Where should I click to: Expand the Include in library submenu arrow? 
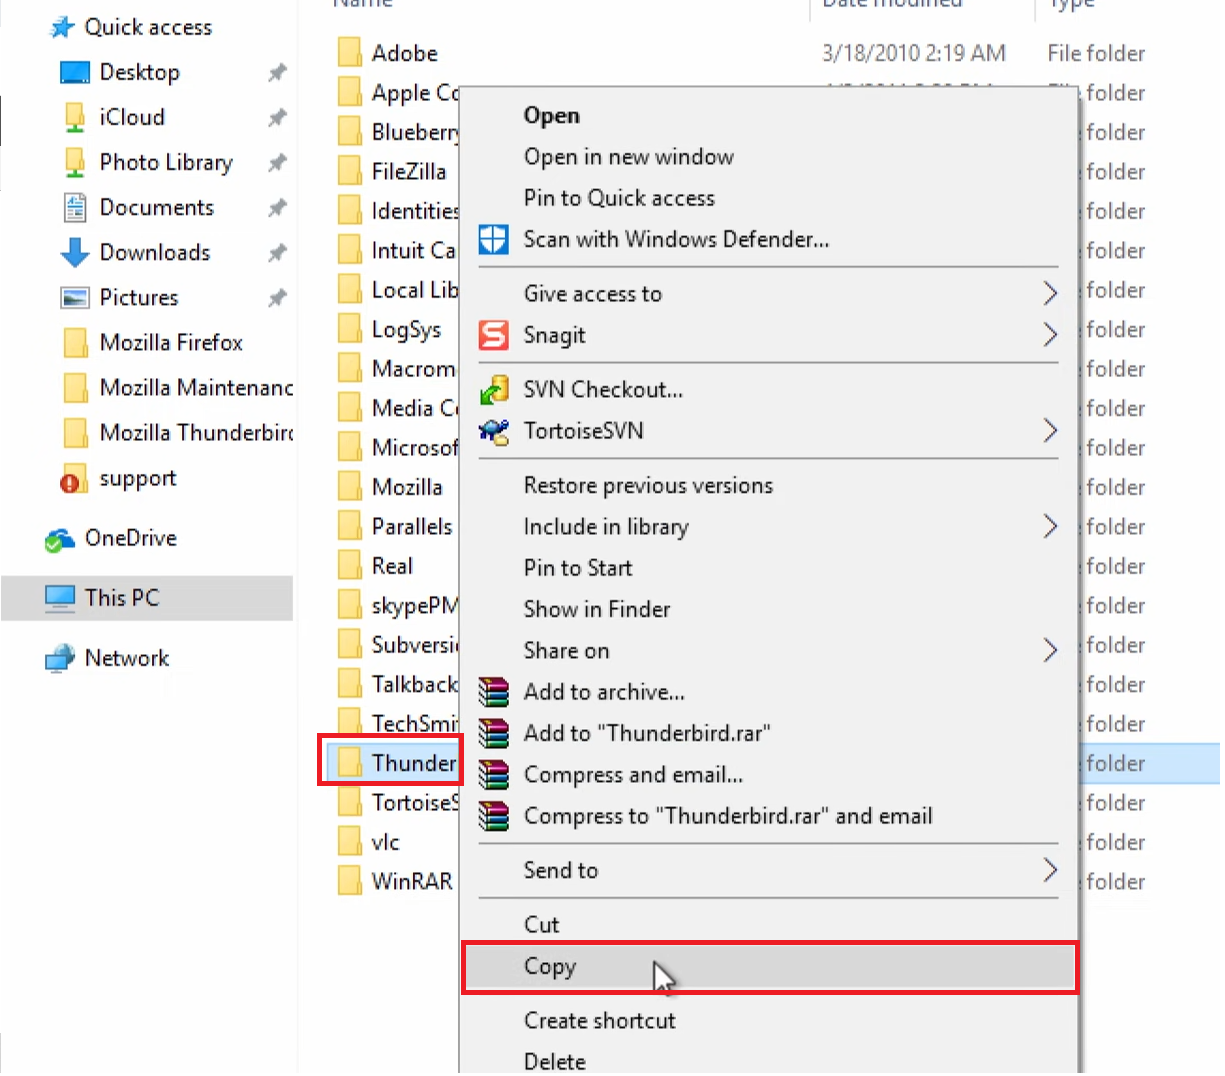point(1049,526)
